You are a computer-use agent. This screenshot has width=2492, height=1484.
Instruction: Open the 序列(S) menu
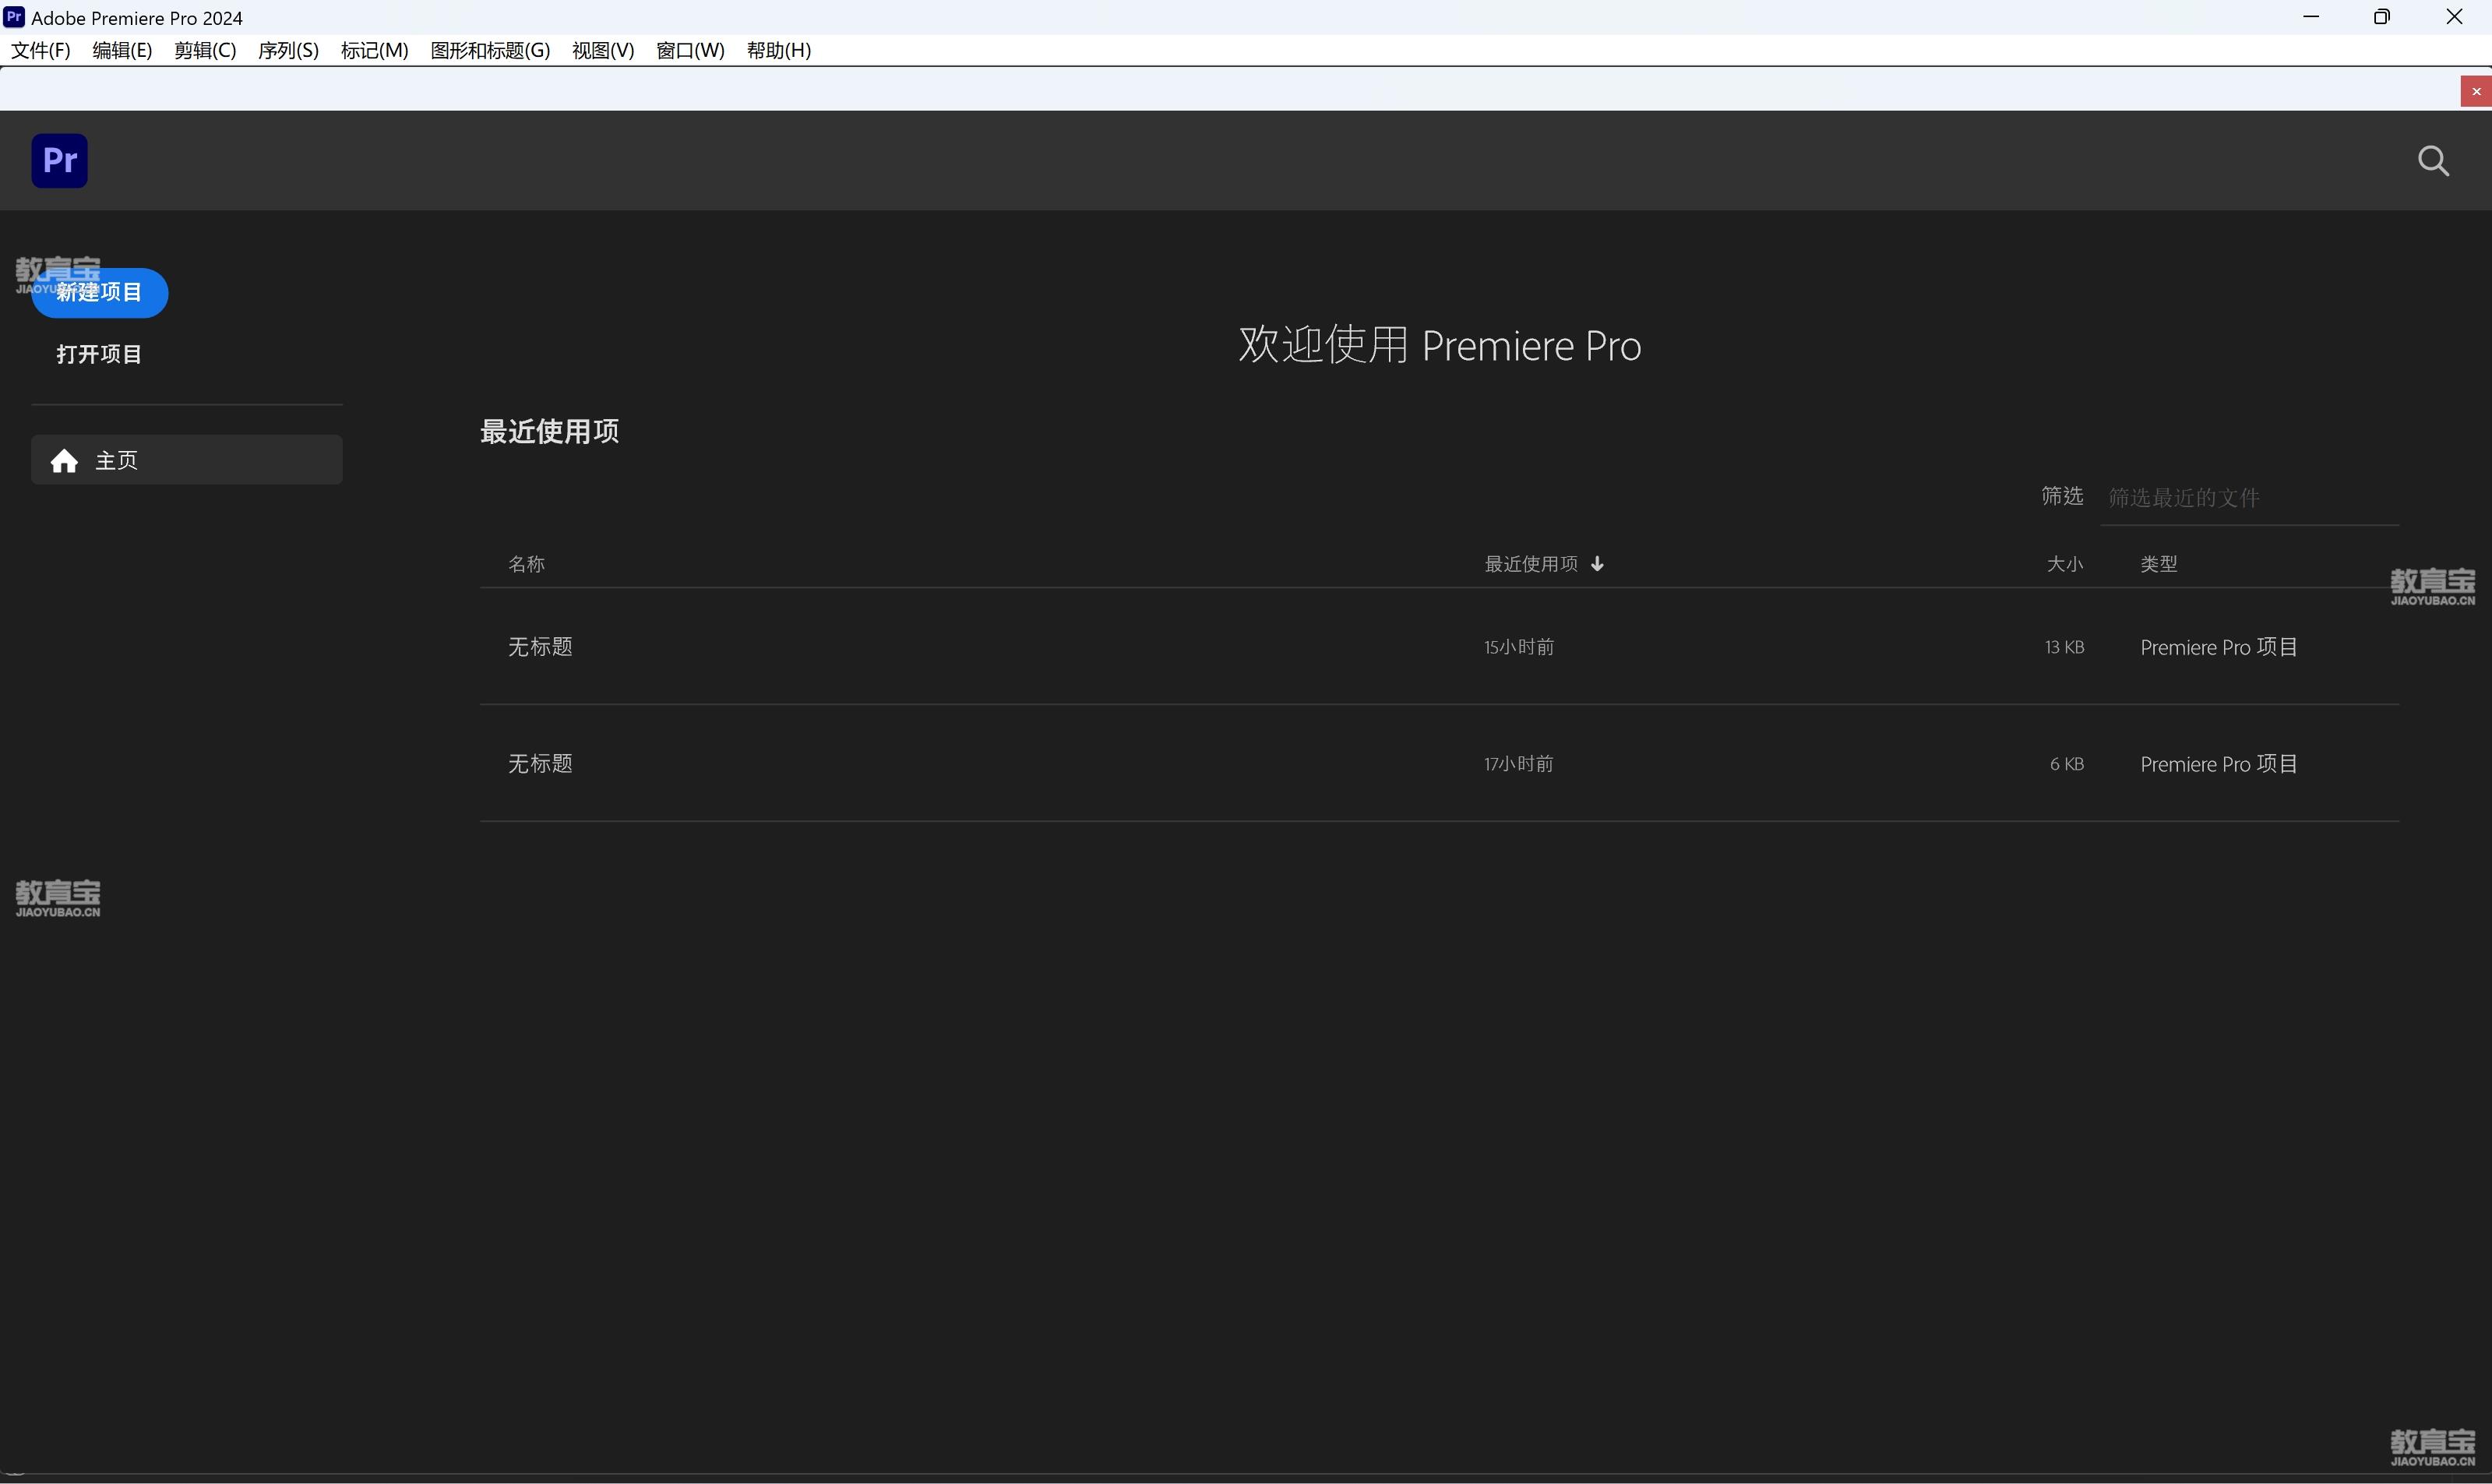point(288,50)
